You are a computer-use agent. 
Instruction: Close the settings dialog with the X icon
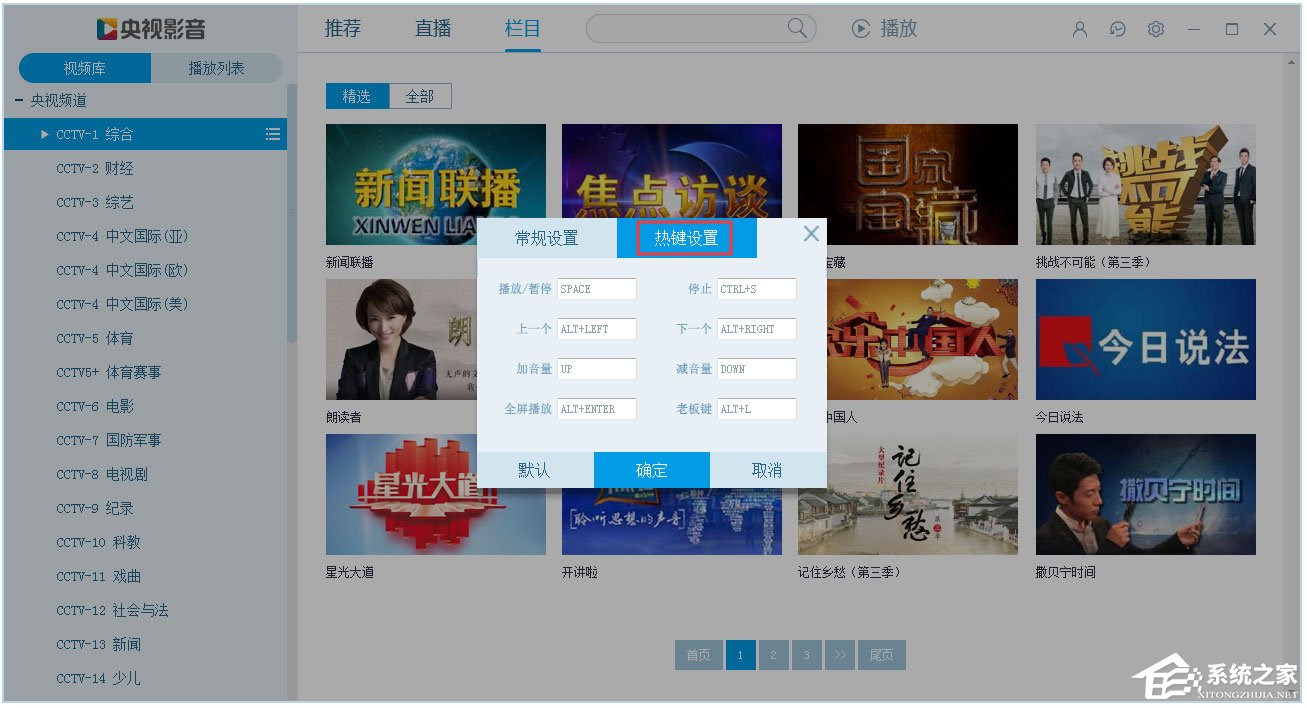(x=811, y=233)
